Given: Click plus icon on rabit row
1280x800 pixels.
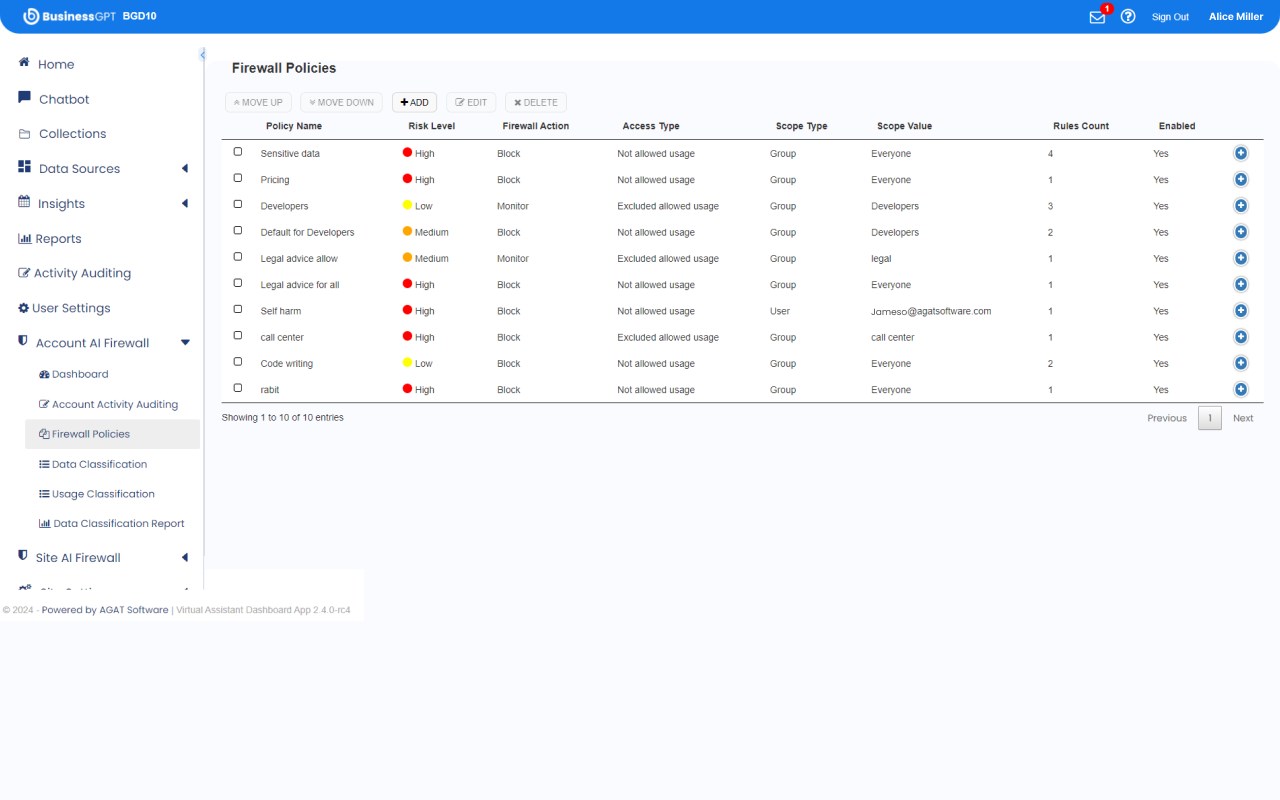Looking at the screenshot, I should click(x=1241, y=389).
